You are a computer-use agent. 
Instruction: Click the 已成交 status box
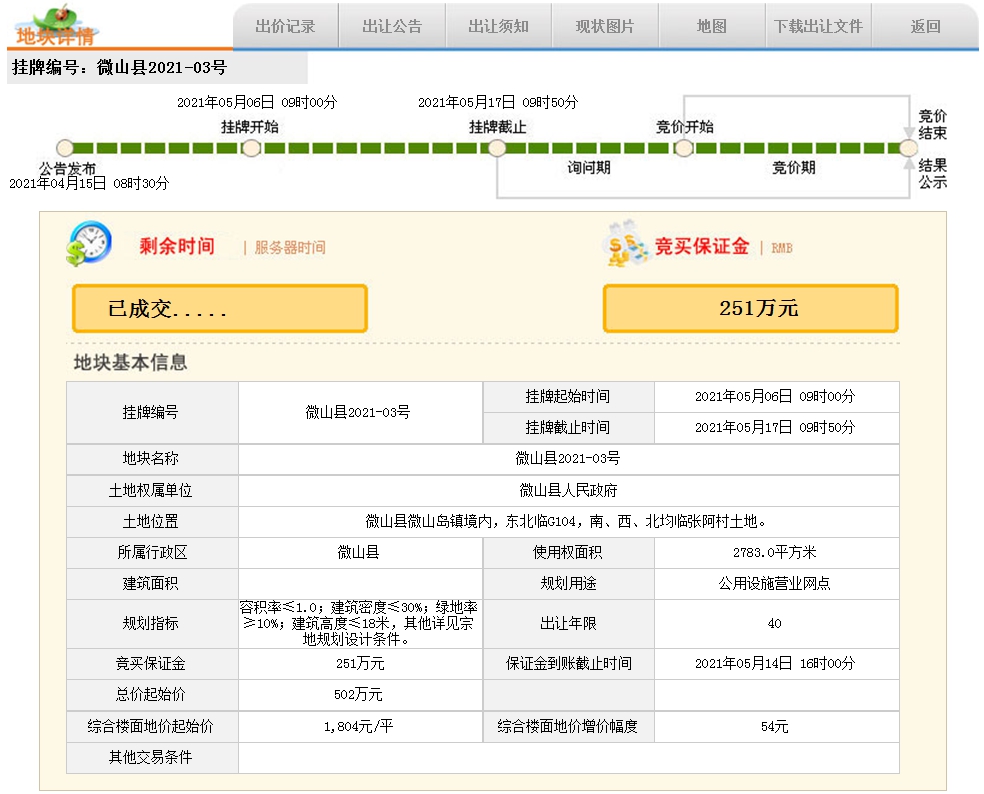point(220,308)
